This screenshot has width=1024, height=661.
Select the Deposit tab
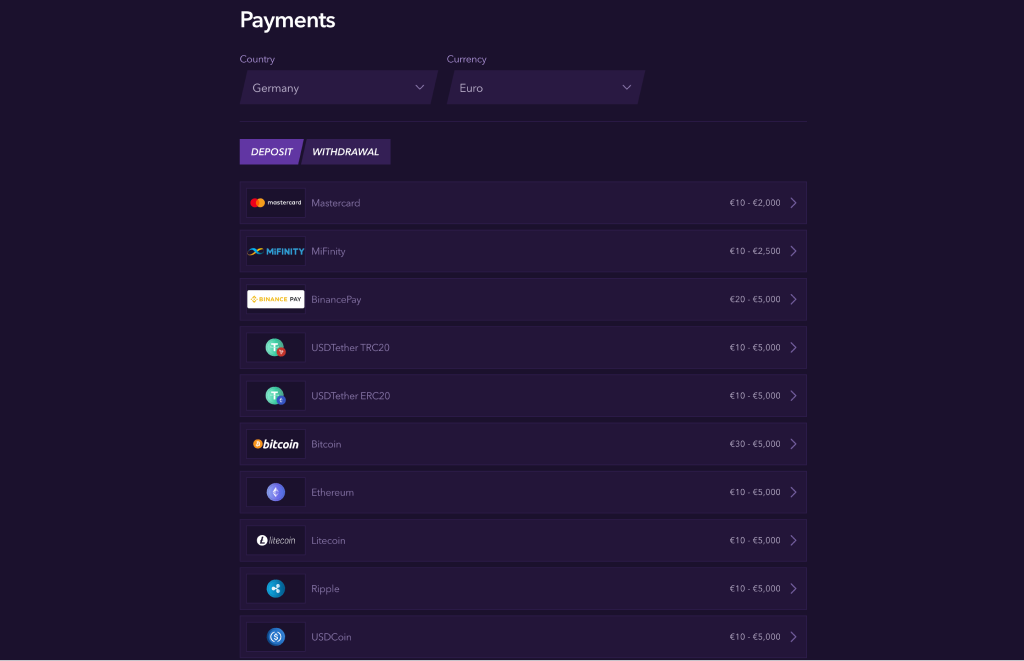point(271,152)
